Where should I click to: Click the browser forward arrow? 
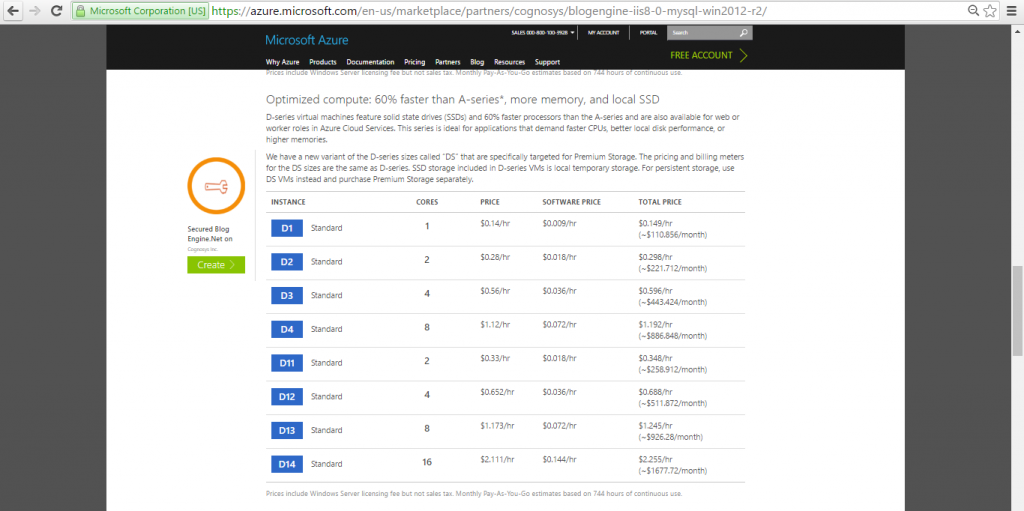pos(36,11)
